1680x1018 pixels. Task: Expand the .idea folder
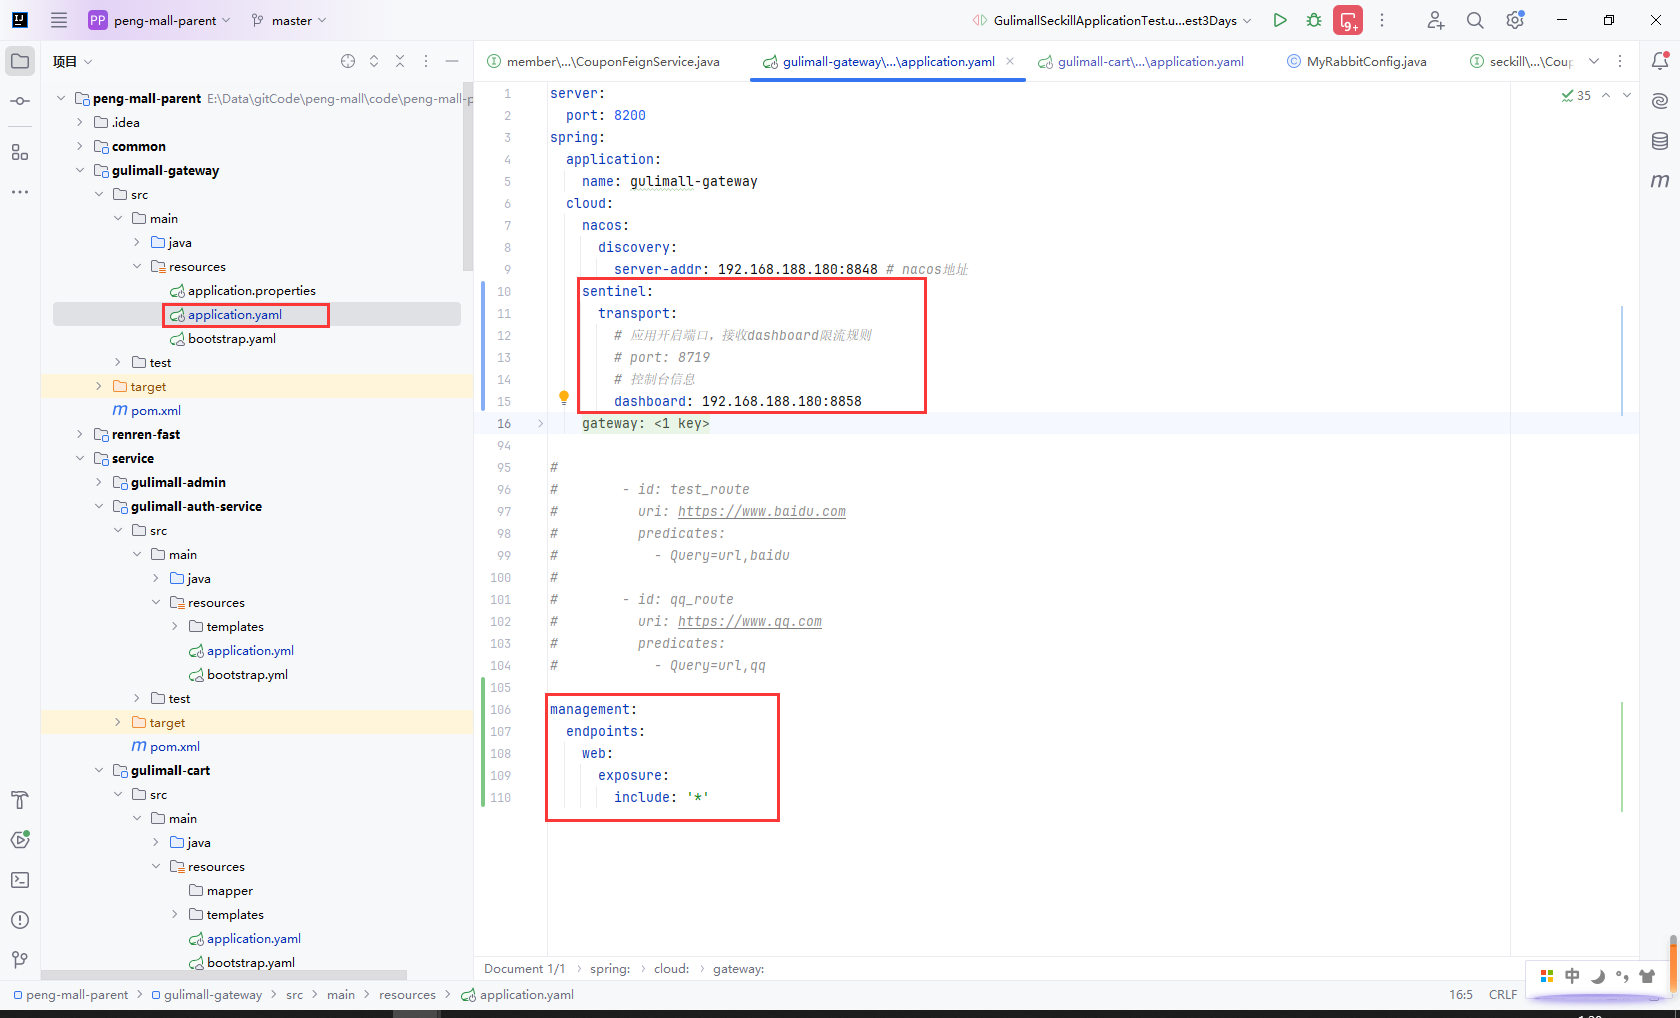click(80, 122)
